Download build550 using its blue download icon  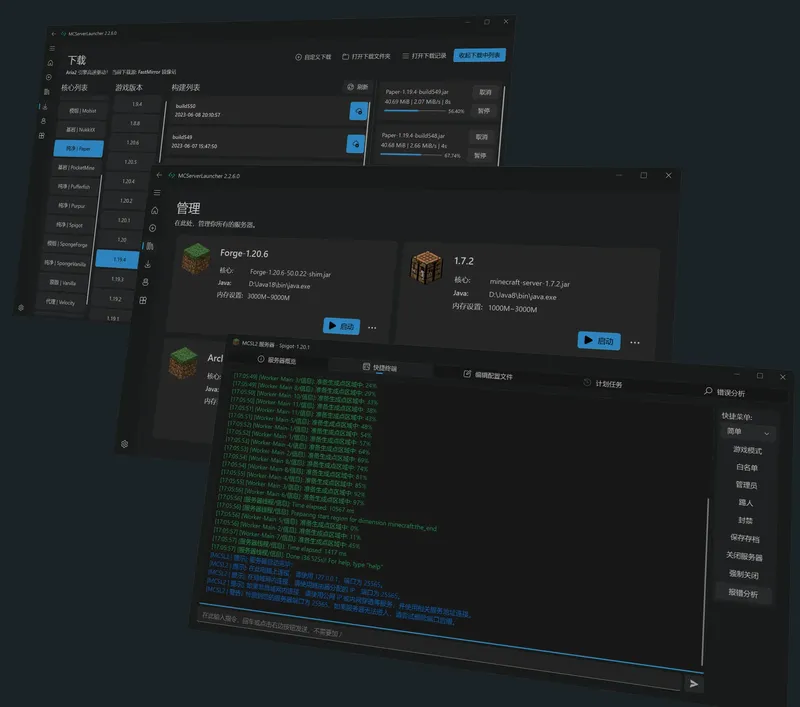pos(359,111)
